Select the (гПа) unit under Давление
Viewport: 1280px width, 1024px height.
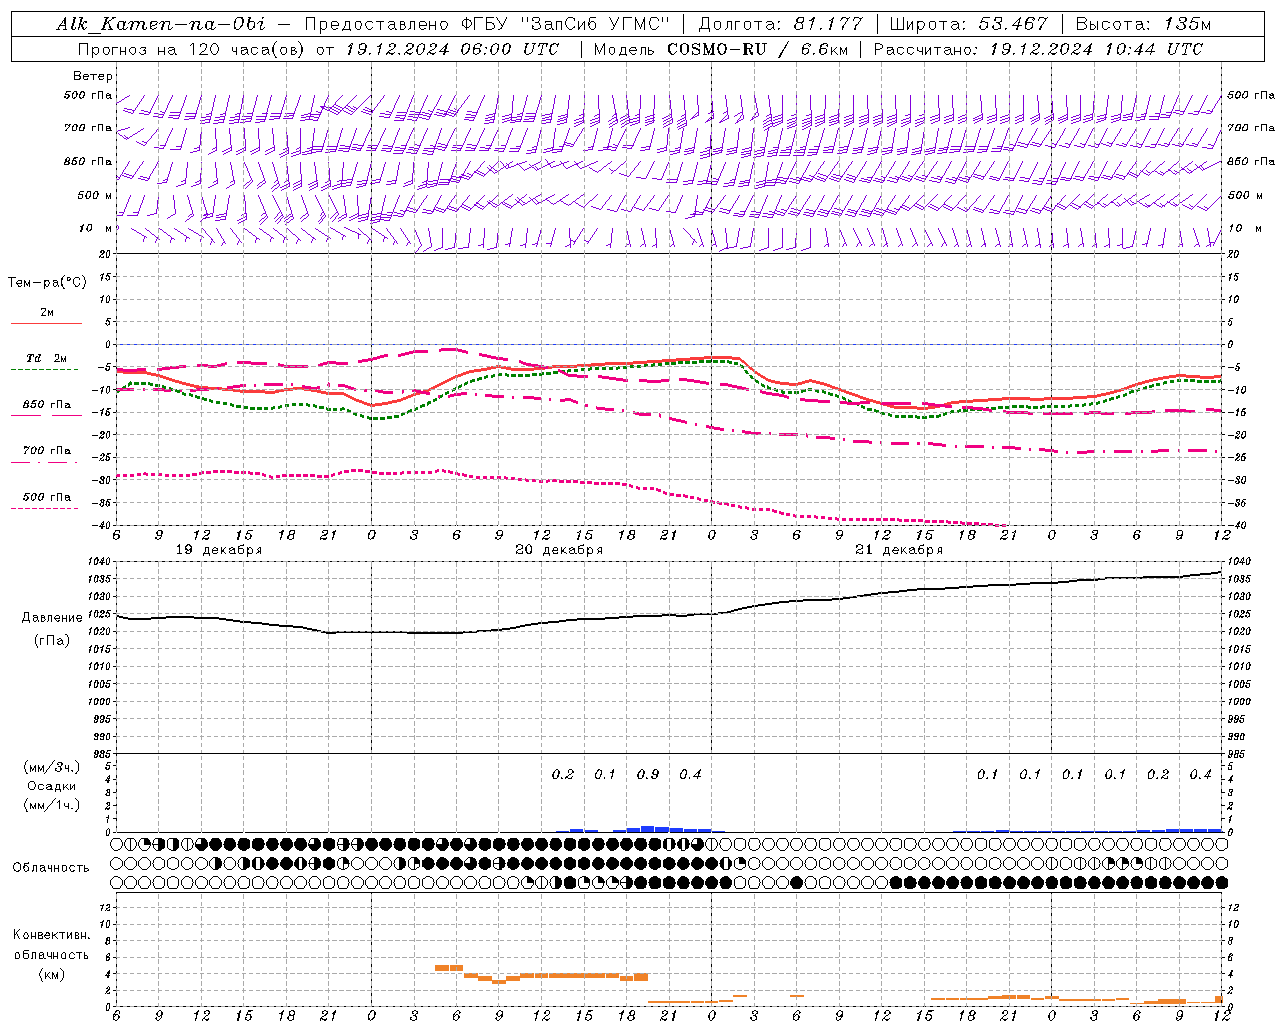[x=52, y=640]
